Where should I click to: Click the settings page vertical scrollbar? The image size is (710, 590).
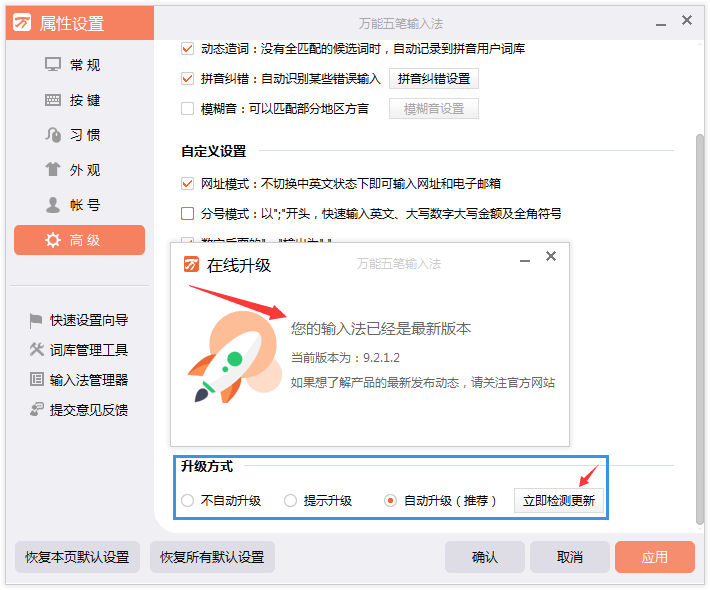click(700, 329)
